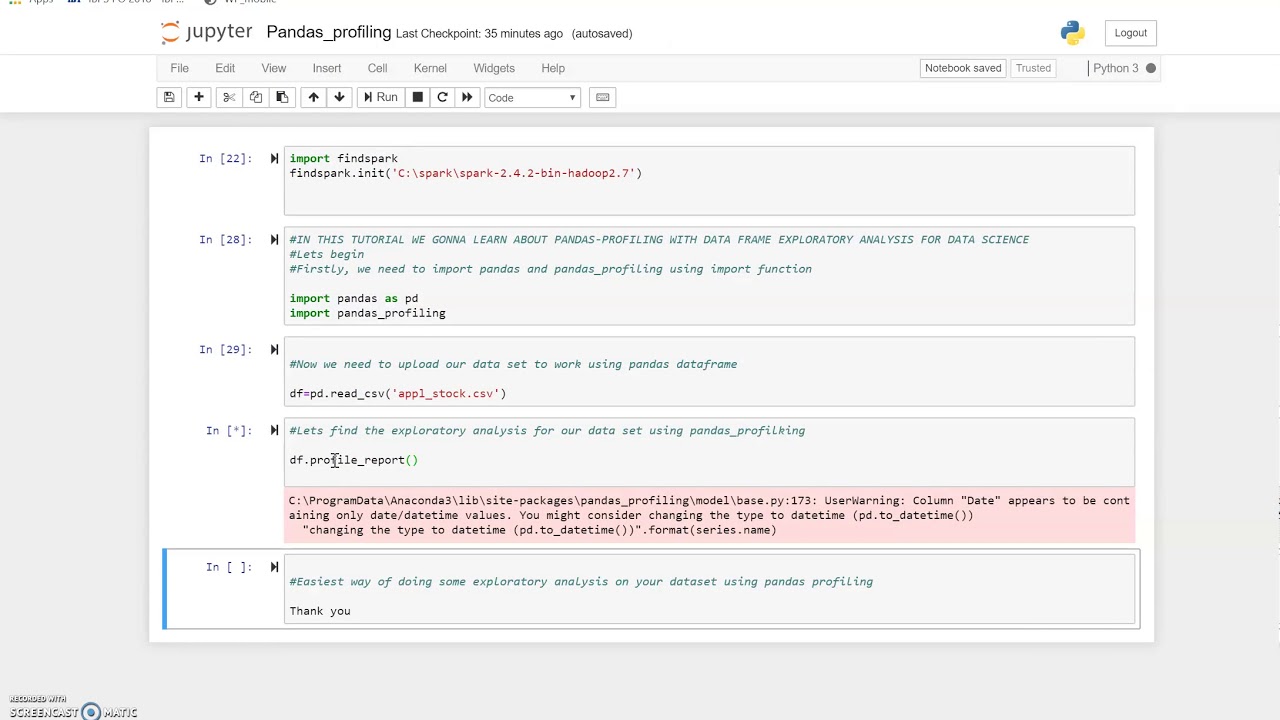Image resolution: width=1280 pixels, height=720 pixels.
Task: Open the View menu
Action: [x=273, y=68]
